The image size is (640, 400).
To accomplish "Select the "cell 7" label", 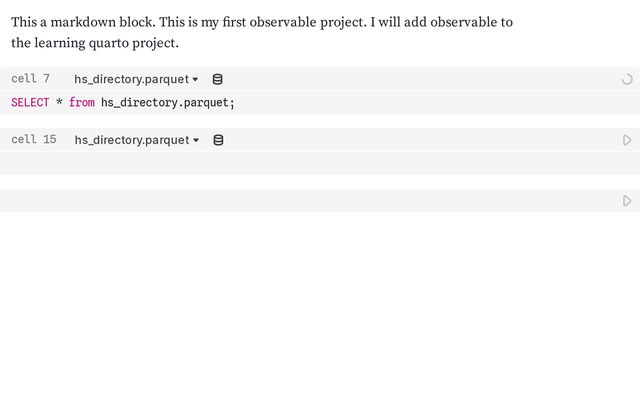I will [31, 79].
